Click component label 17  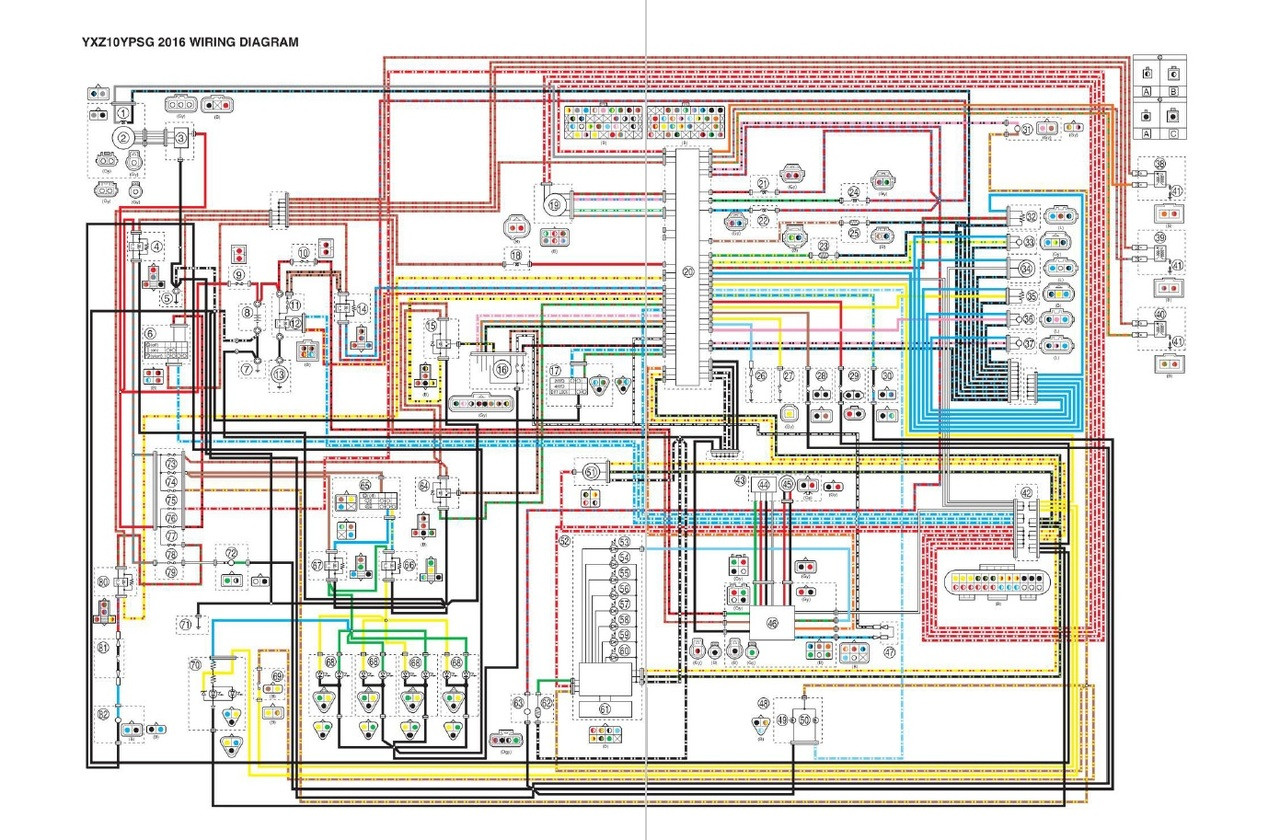(x=555, y=370)
